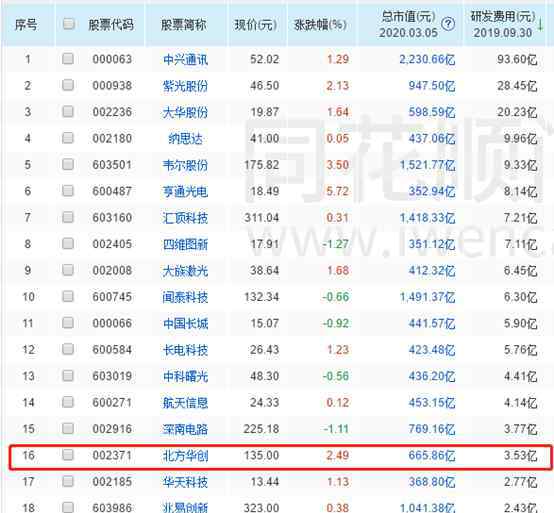This screenshot has width=554, height=513.
Task: Click market cap 769.16亿 link
Action: click(x=432, y=429)
